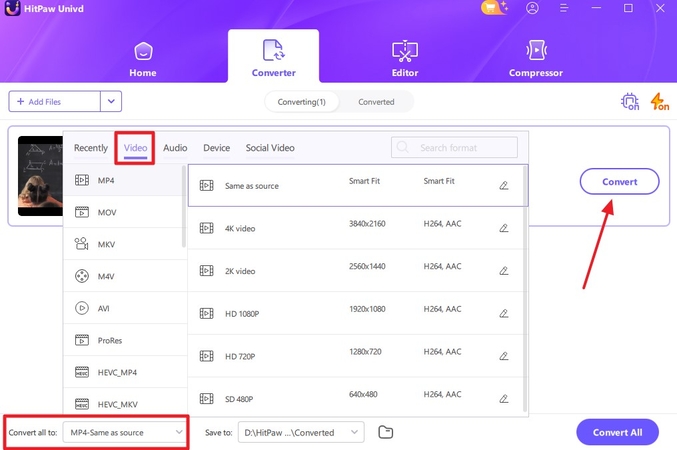Viewport: 677px width, 450px height.
Task: Click the search magnifier icon
Action: tap(402, 147)
